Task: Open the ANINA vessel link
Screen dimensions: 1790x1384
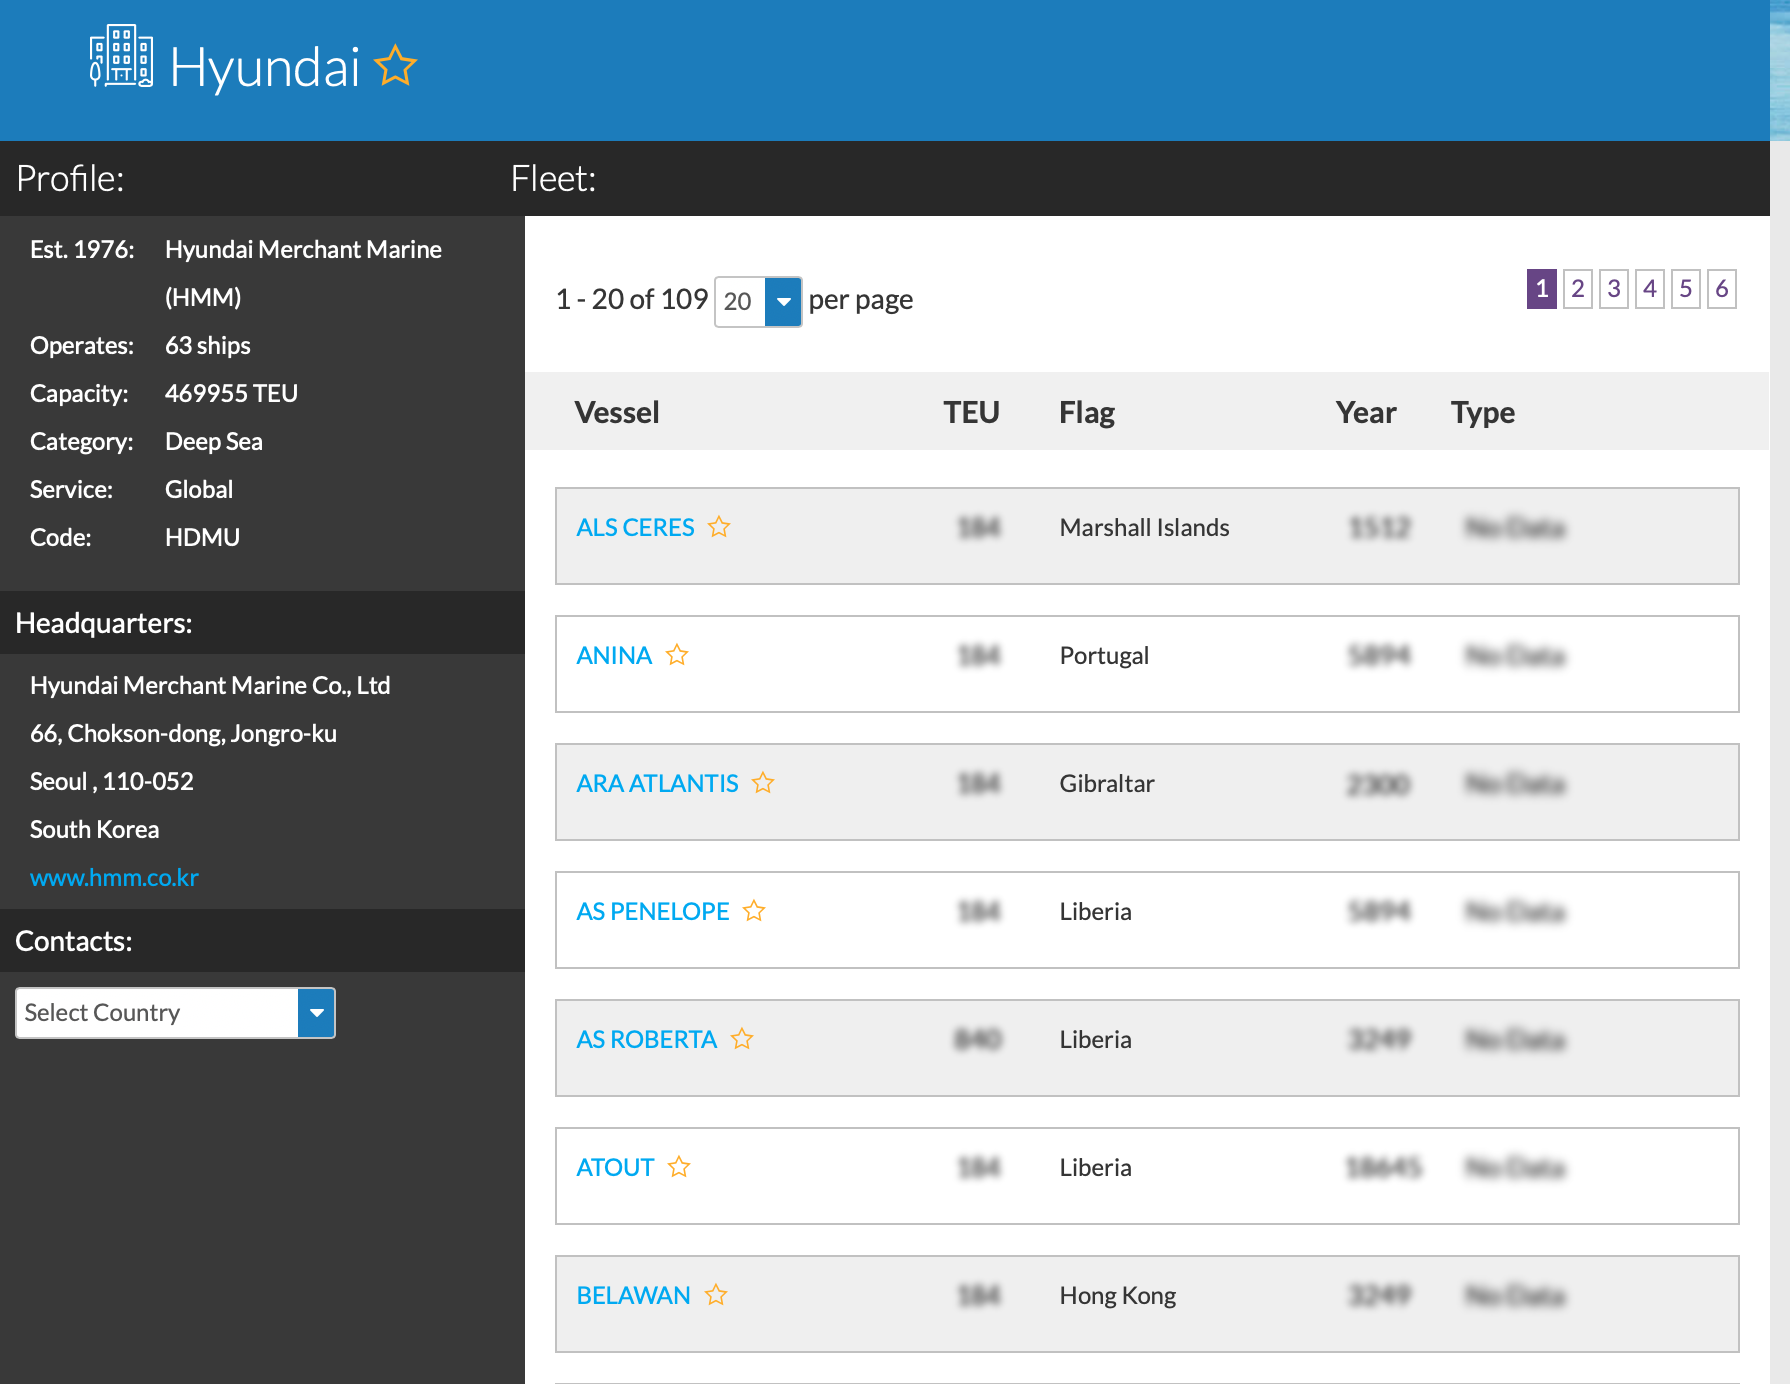Action: coord(614,655)
